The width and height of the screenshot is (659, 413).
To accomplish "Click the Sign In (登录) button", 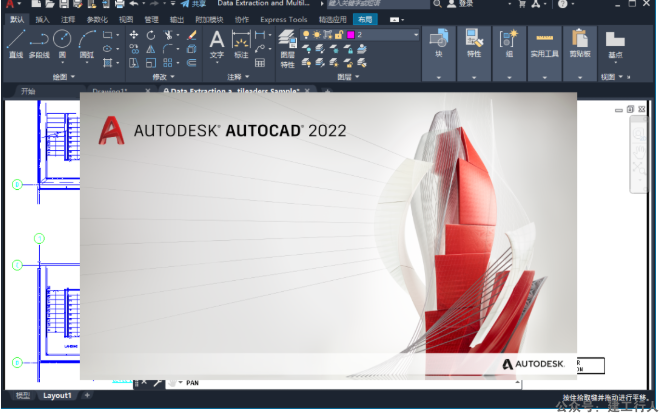I will (x=461, y=4).
